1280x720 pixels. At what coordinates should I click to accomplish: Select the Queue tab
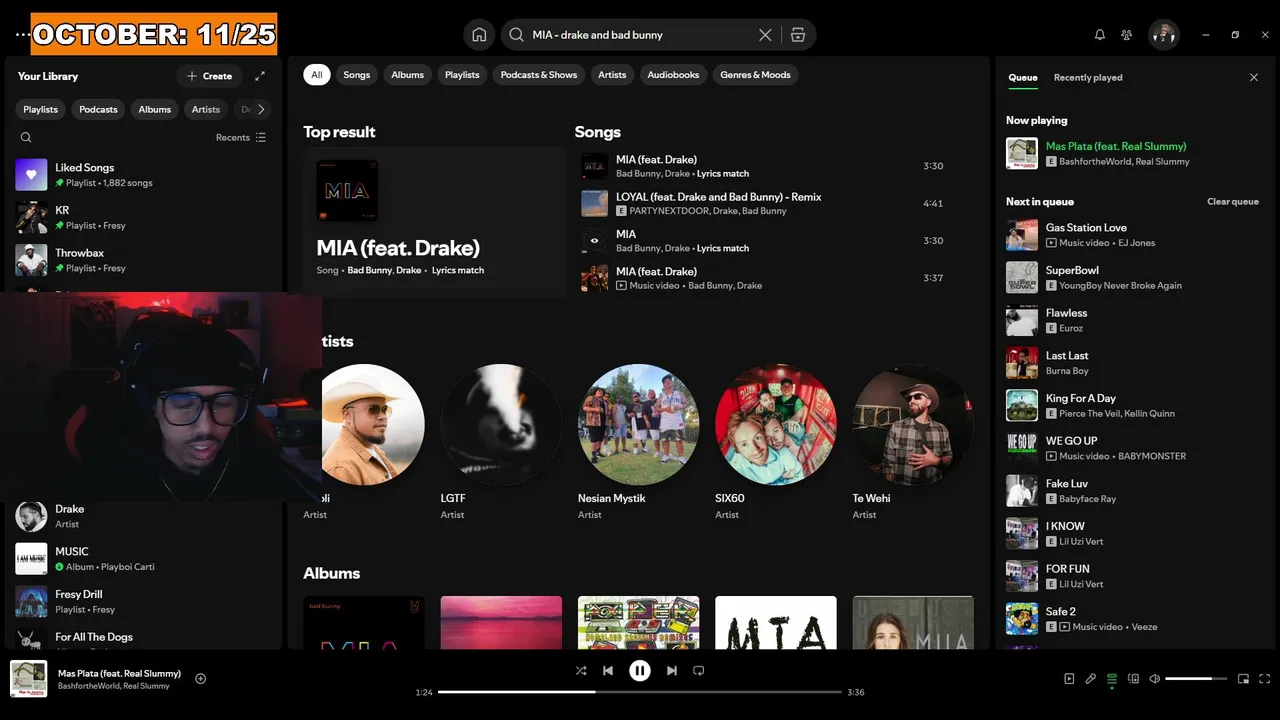pos(1022,78)
